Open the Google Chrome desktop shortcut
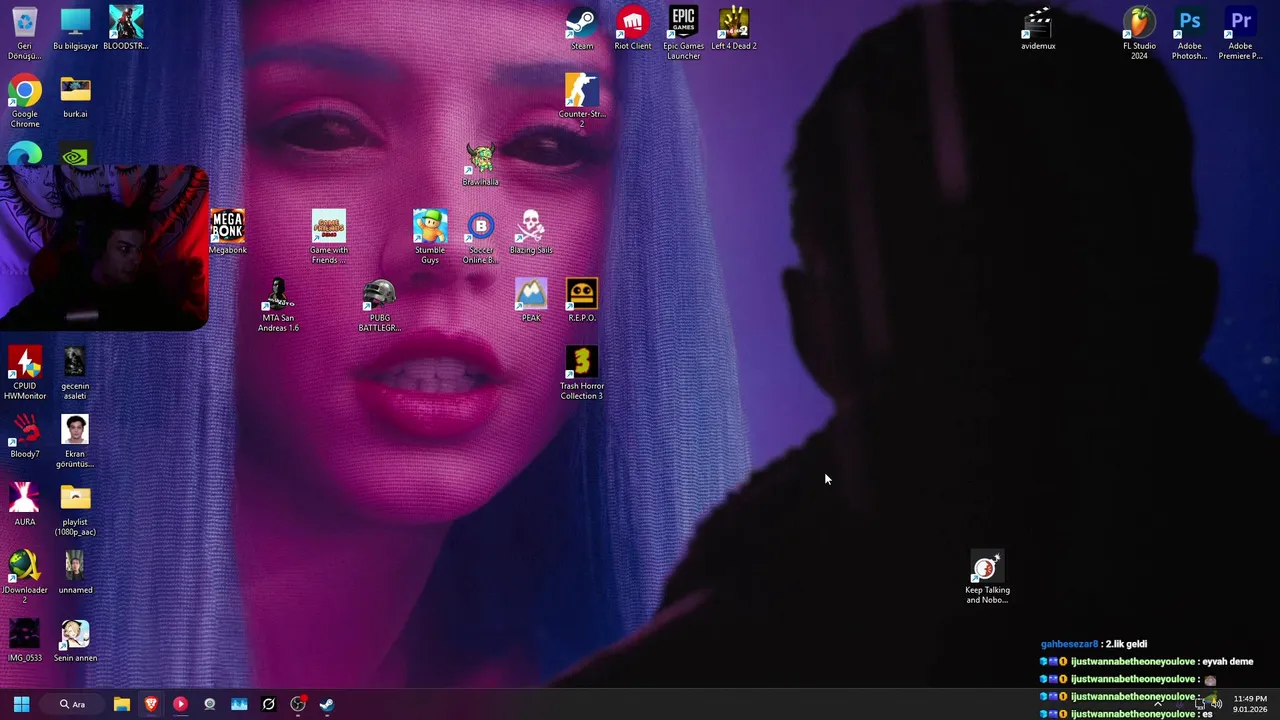Screen dimensions: 1280x720 [24, 101]
